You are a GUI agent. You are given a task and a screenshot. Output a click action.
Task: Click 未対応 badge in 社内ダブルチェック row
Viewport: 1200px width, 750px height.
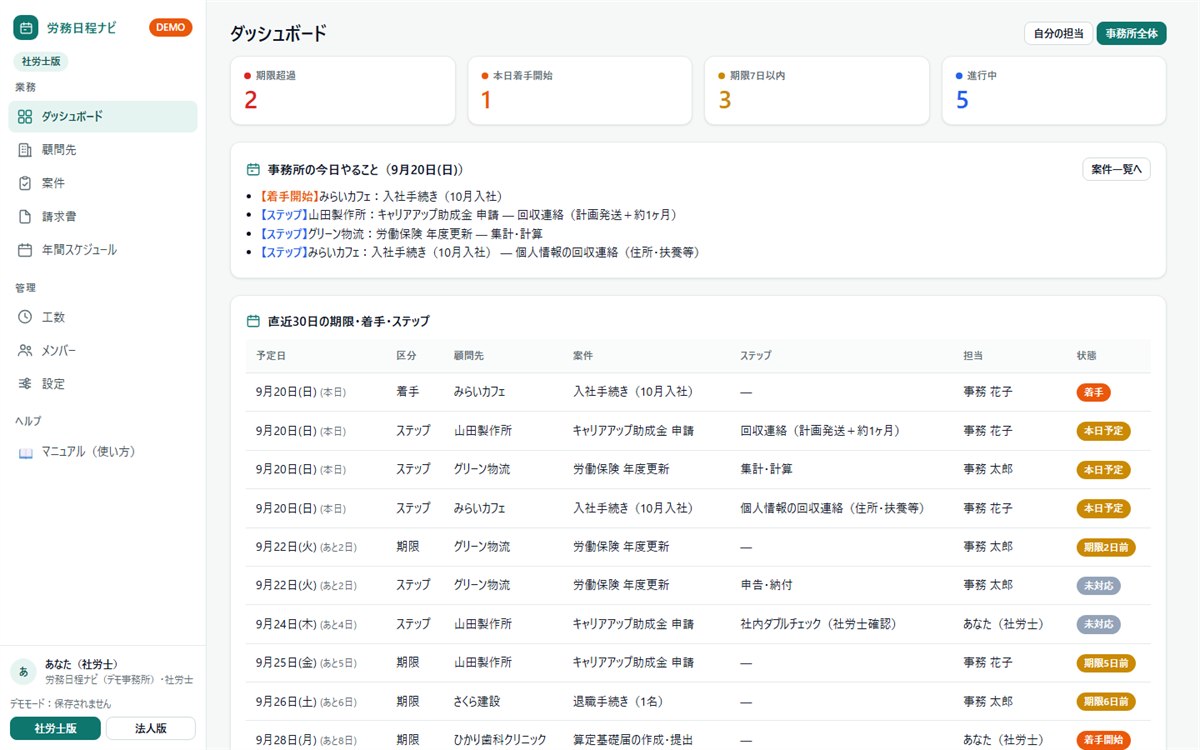1098,624
